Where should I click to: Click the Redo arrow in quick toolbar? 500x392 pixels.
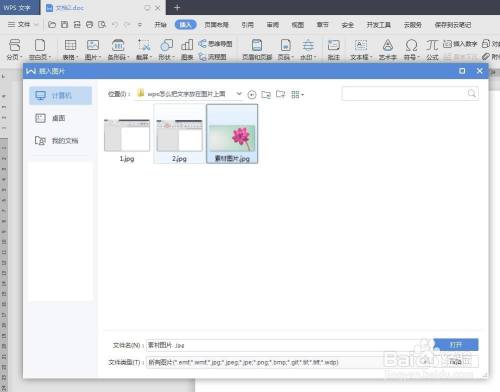pos(127,24)
